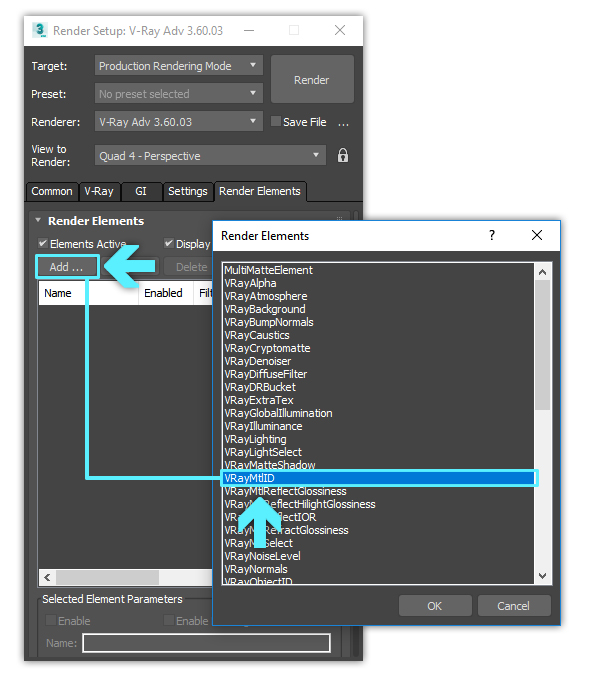Click the help question mark in Render Elements dialog
This screenshot has width=589, height=685.
(492, 235)
